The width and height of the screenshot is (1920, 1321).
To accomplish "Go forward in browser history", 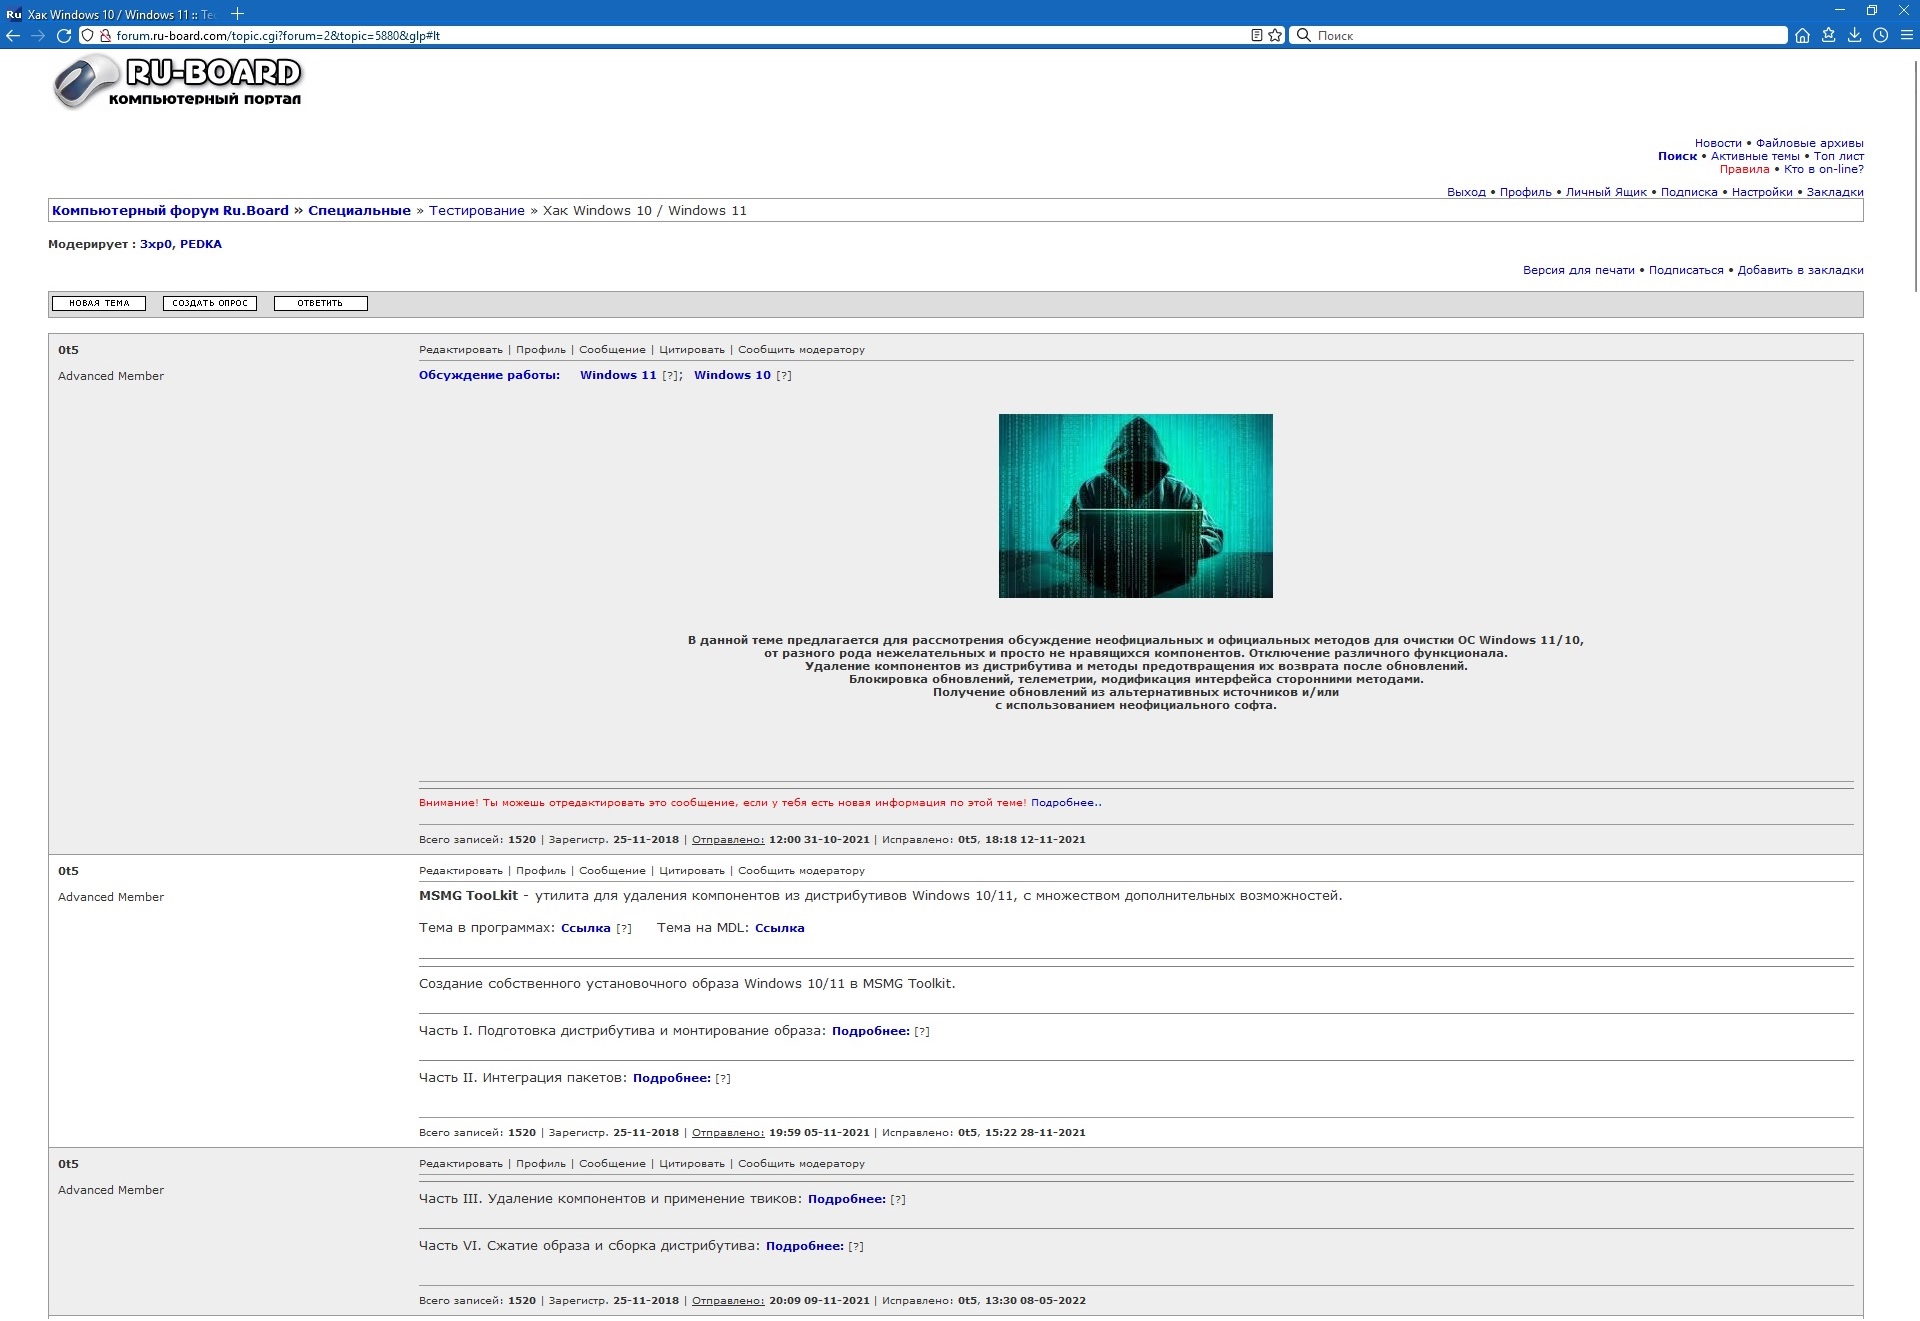I will coord(38,35).
